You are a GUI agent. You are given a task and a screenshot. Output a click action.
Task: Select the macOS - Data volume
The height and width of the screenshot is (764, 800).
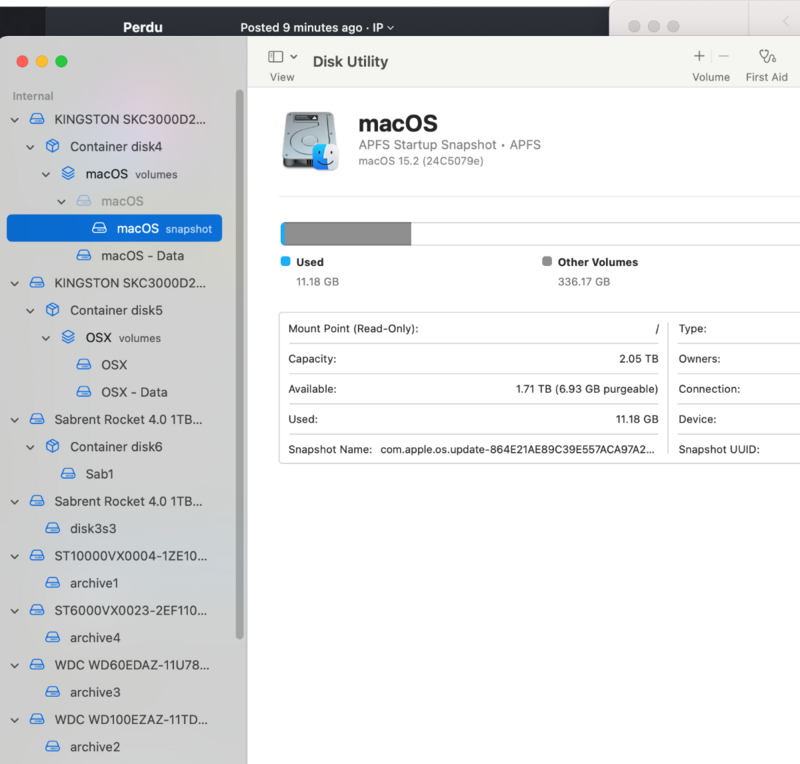coord(142,256)
